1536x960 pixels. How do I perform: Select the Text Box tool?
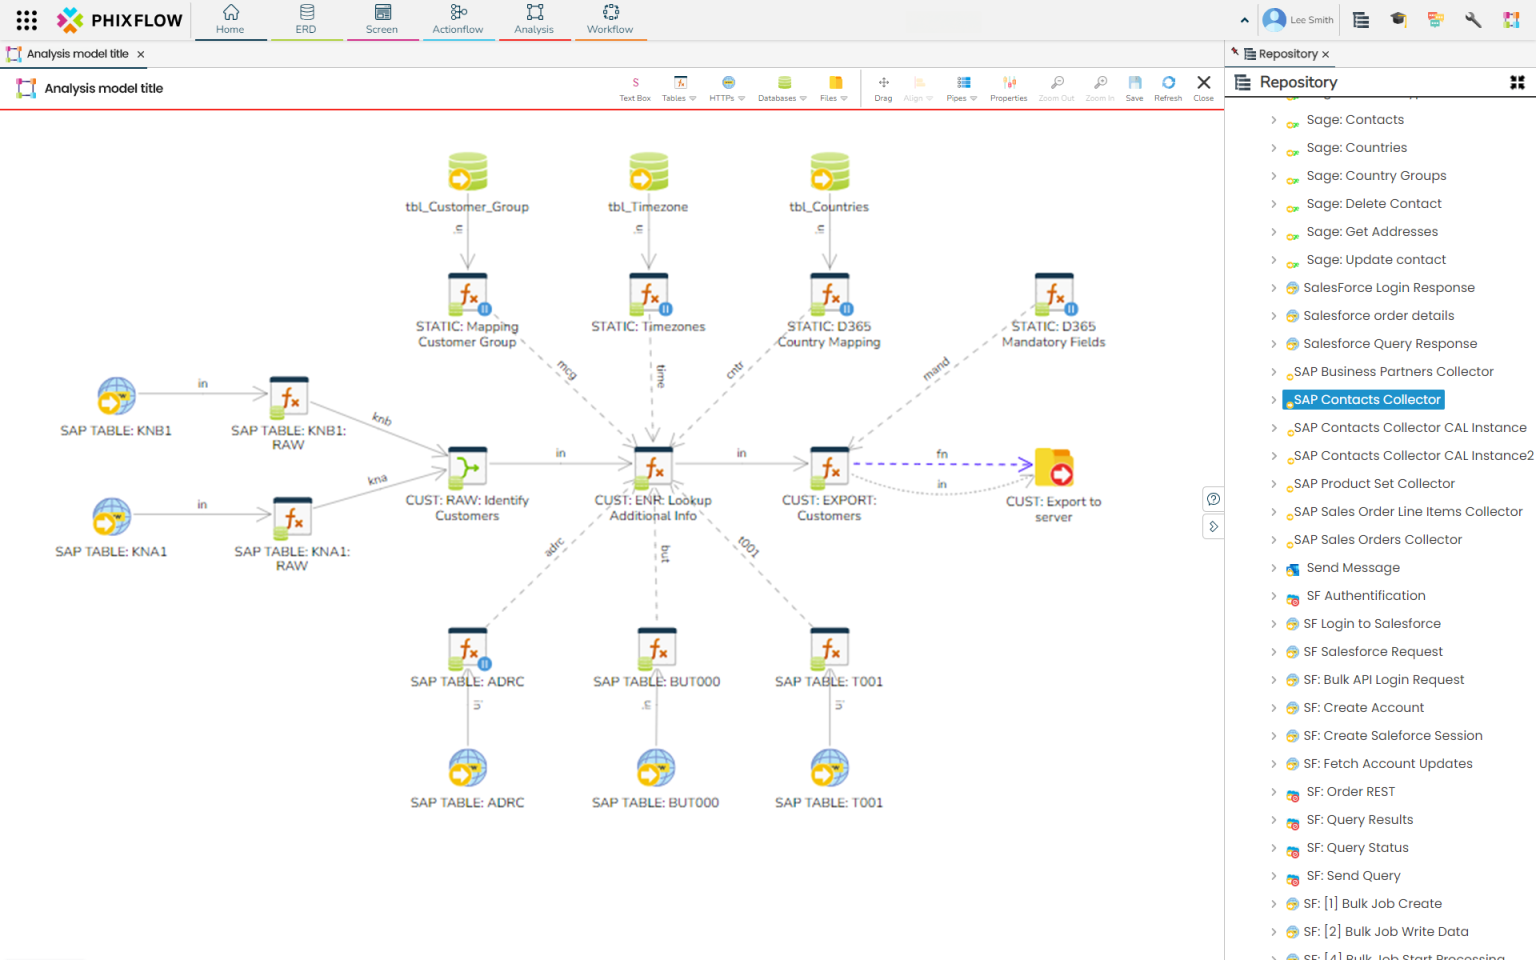click(x=635, y=88)
